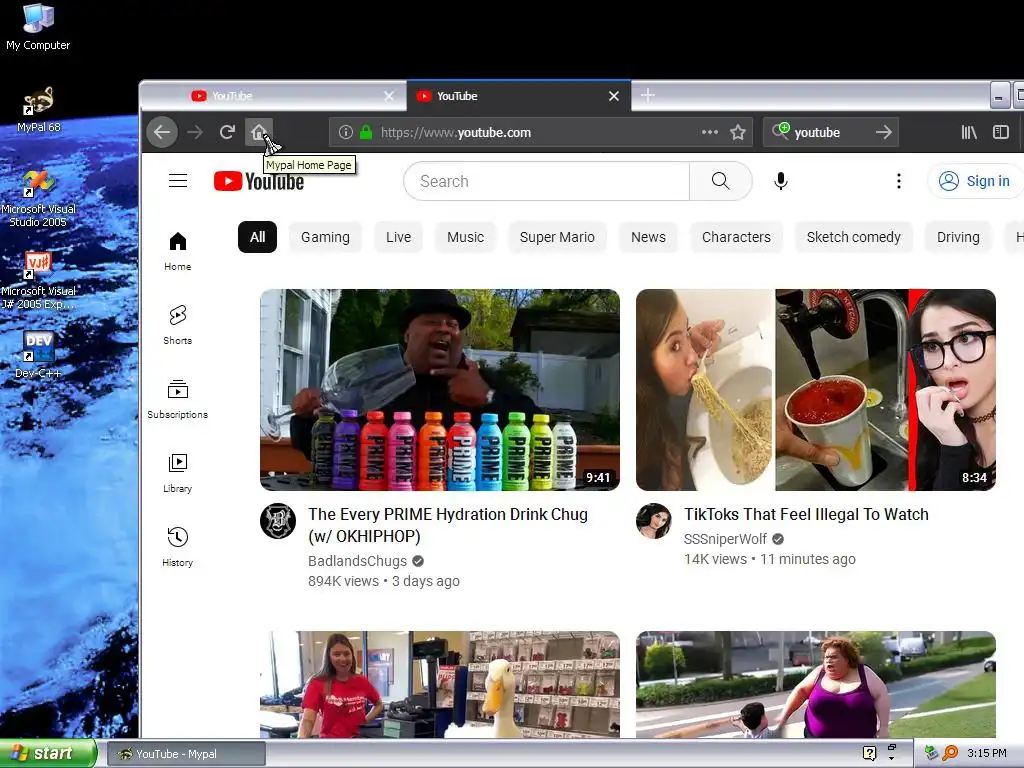Switch to the first YouTube tab

(x=273, y=96)
